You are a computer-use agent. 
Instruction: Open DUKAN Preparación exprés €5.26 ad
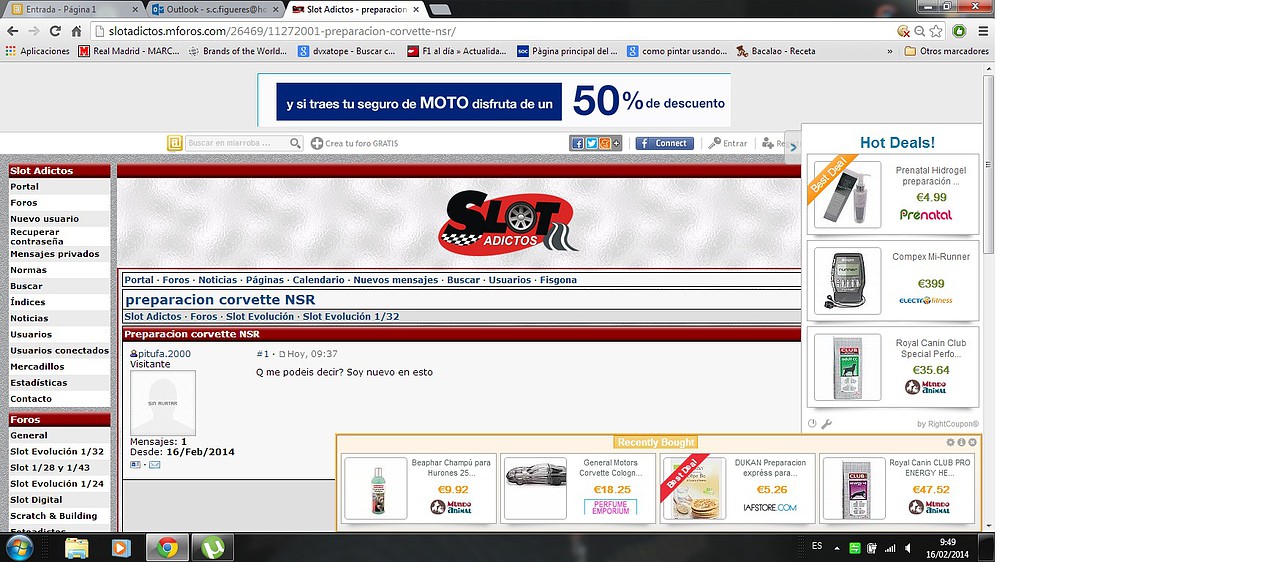[738, 488]
